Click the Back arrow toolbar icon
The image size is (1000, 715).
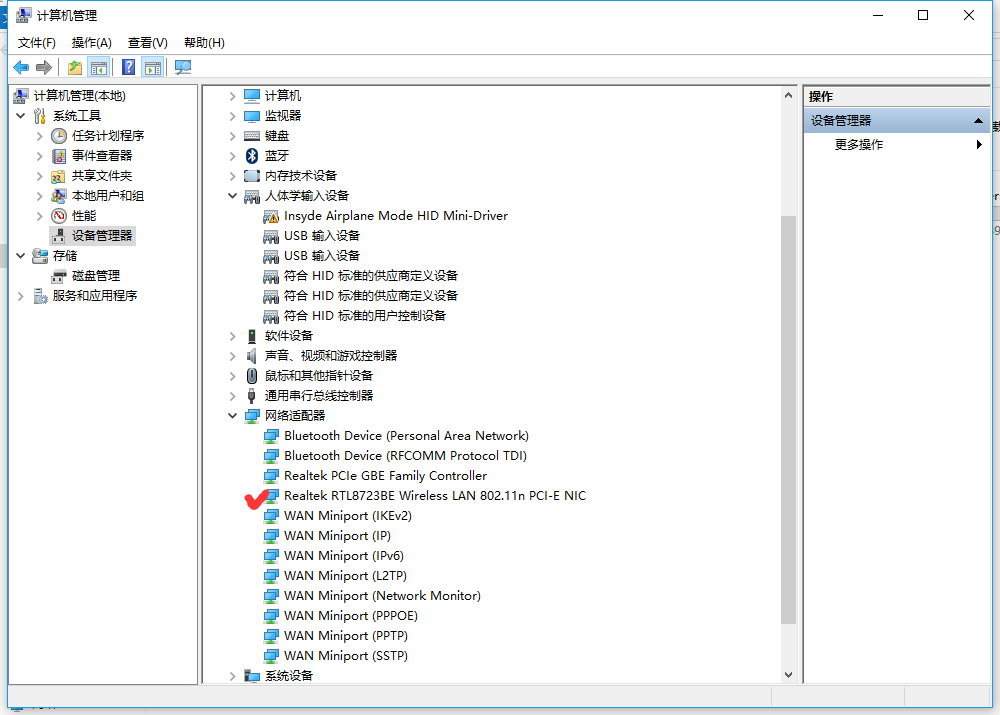click(x=21, y=67)
